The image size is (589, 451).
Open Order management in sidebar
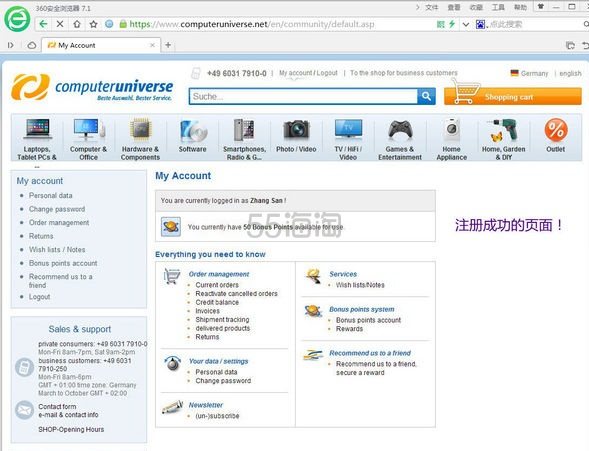click(59, 223)
